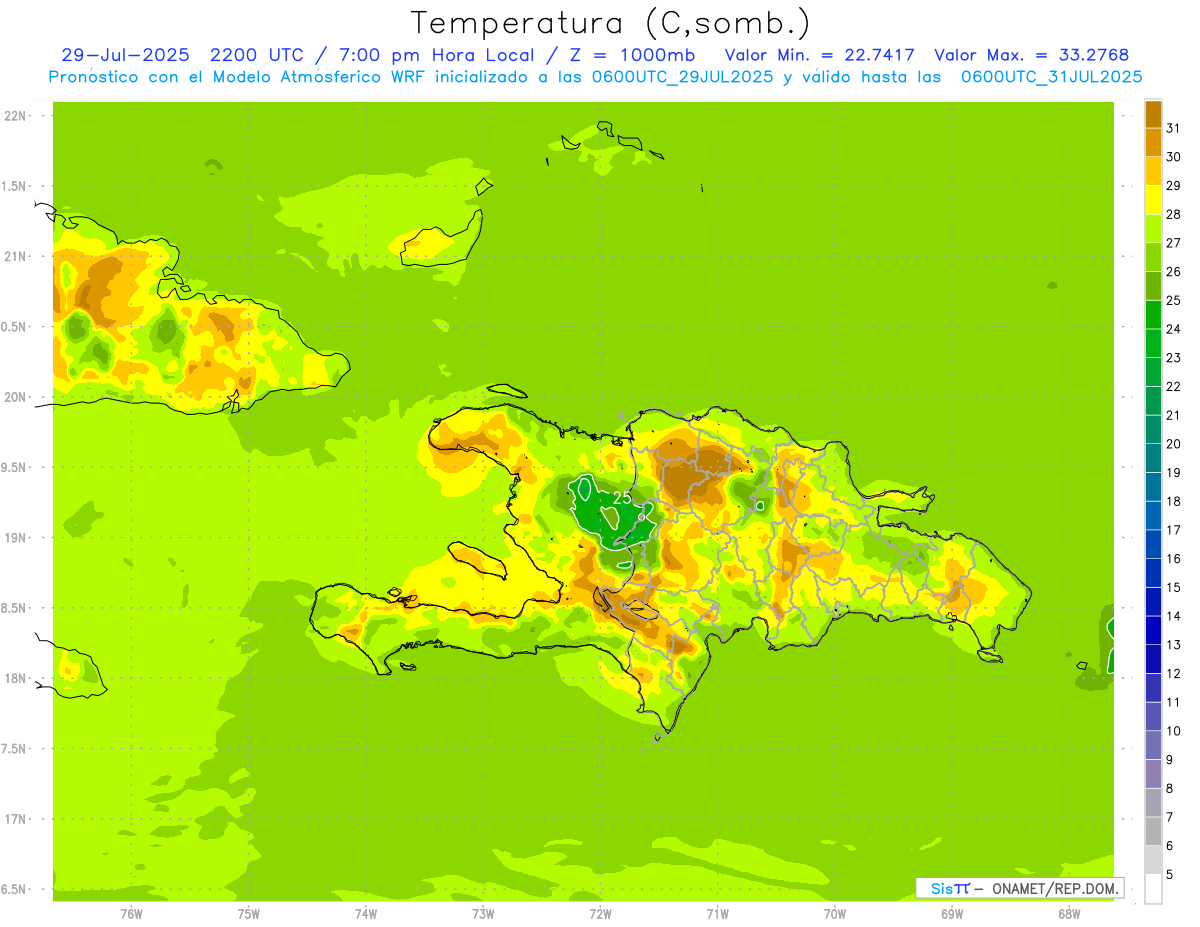1200x927 pixels.
Task: Click the dark brown swatch above 31
Action: pos(1153,113)
